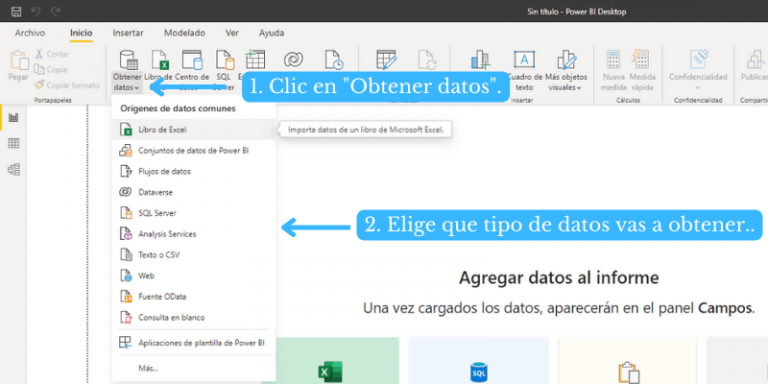Open the Confidencialidad dropdown
The image size is (768, 384).
pos(698,70)
